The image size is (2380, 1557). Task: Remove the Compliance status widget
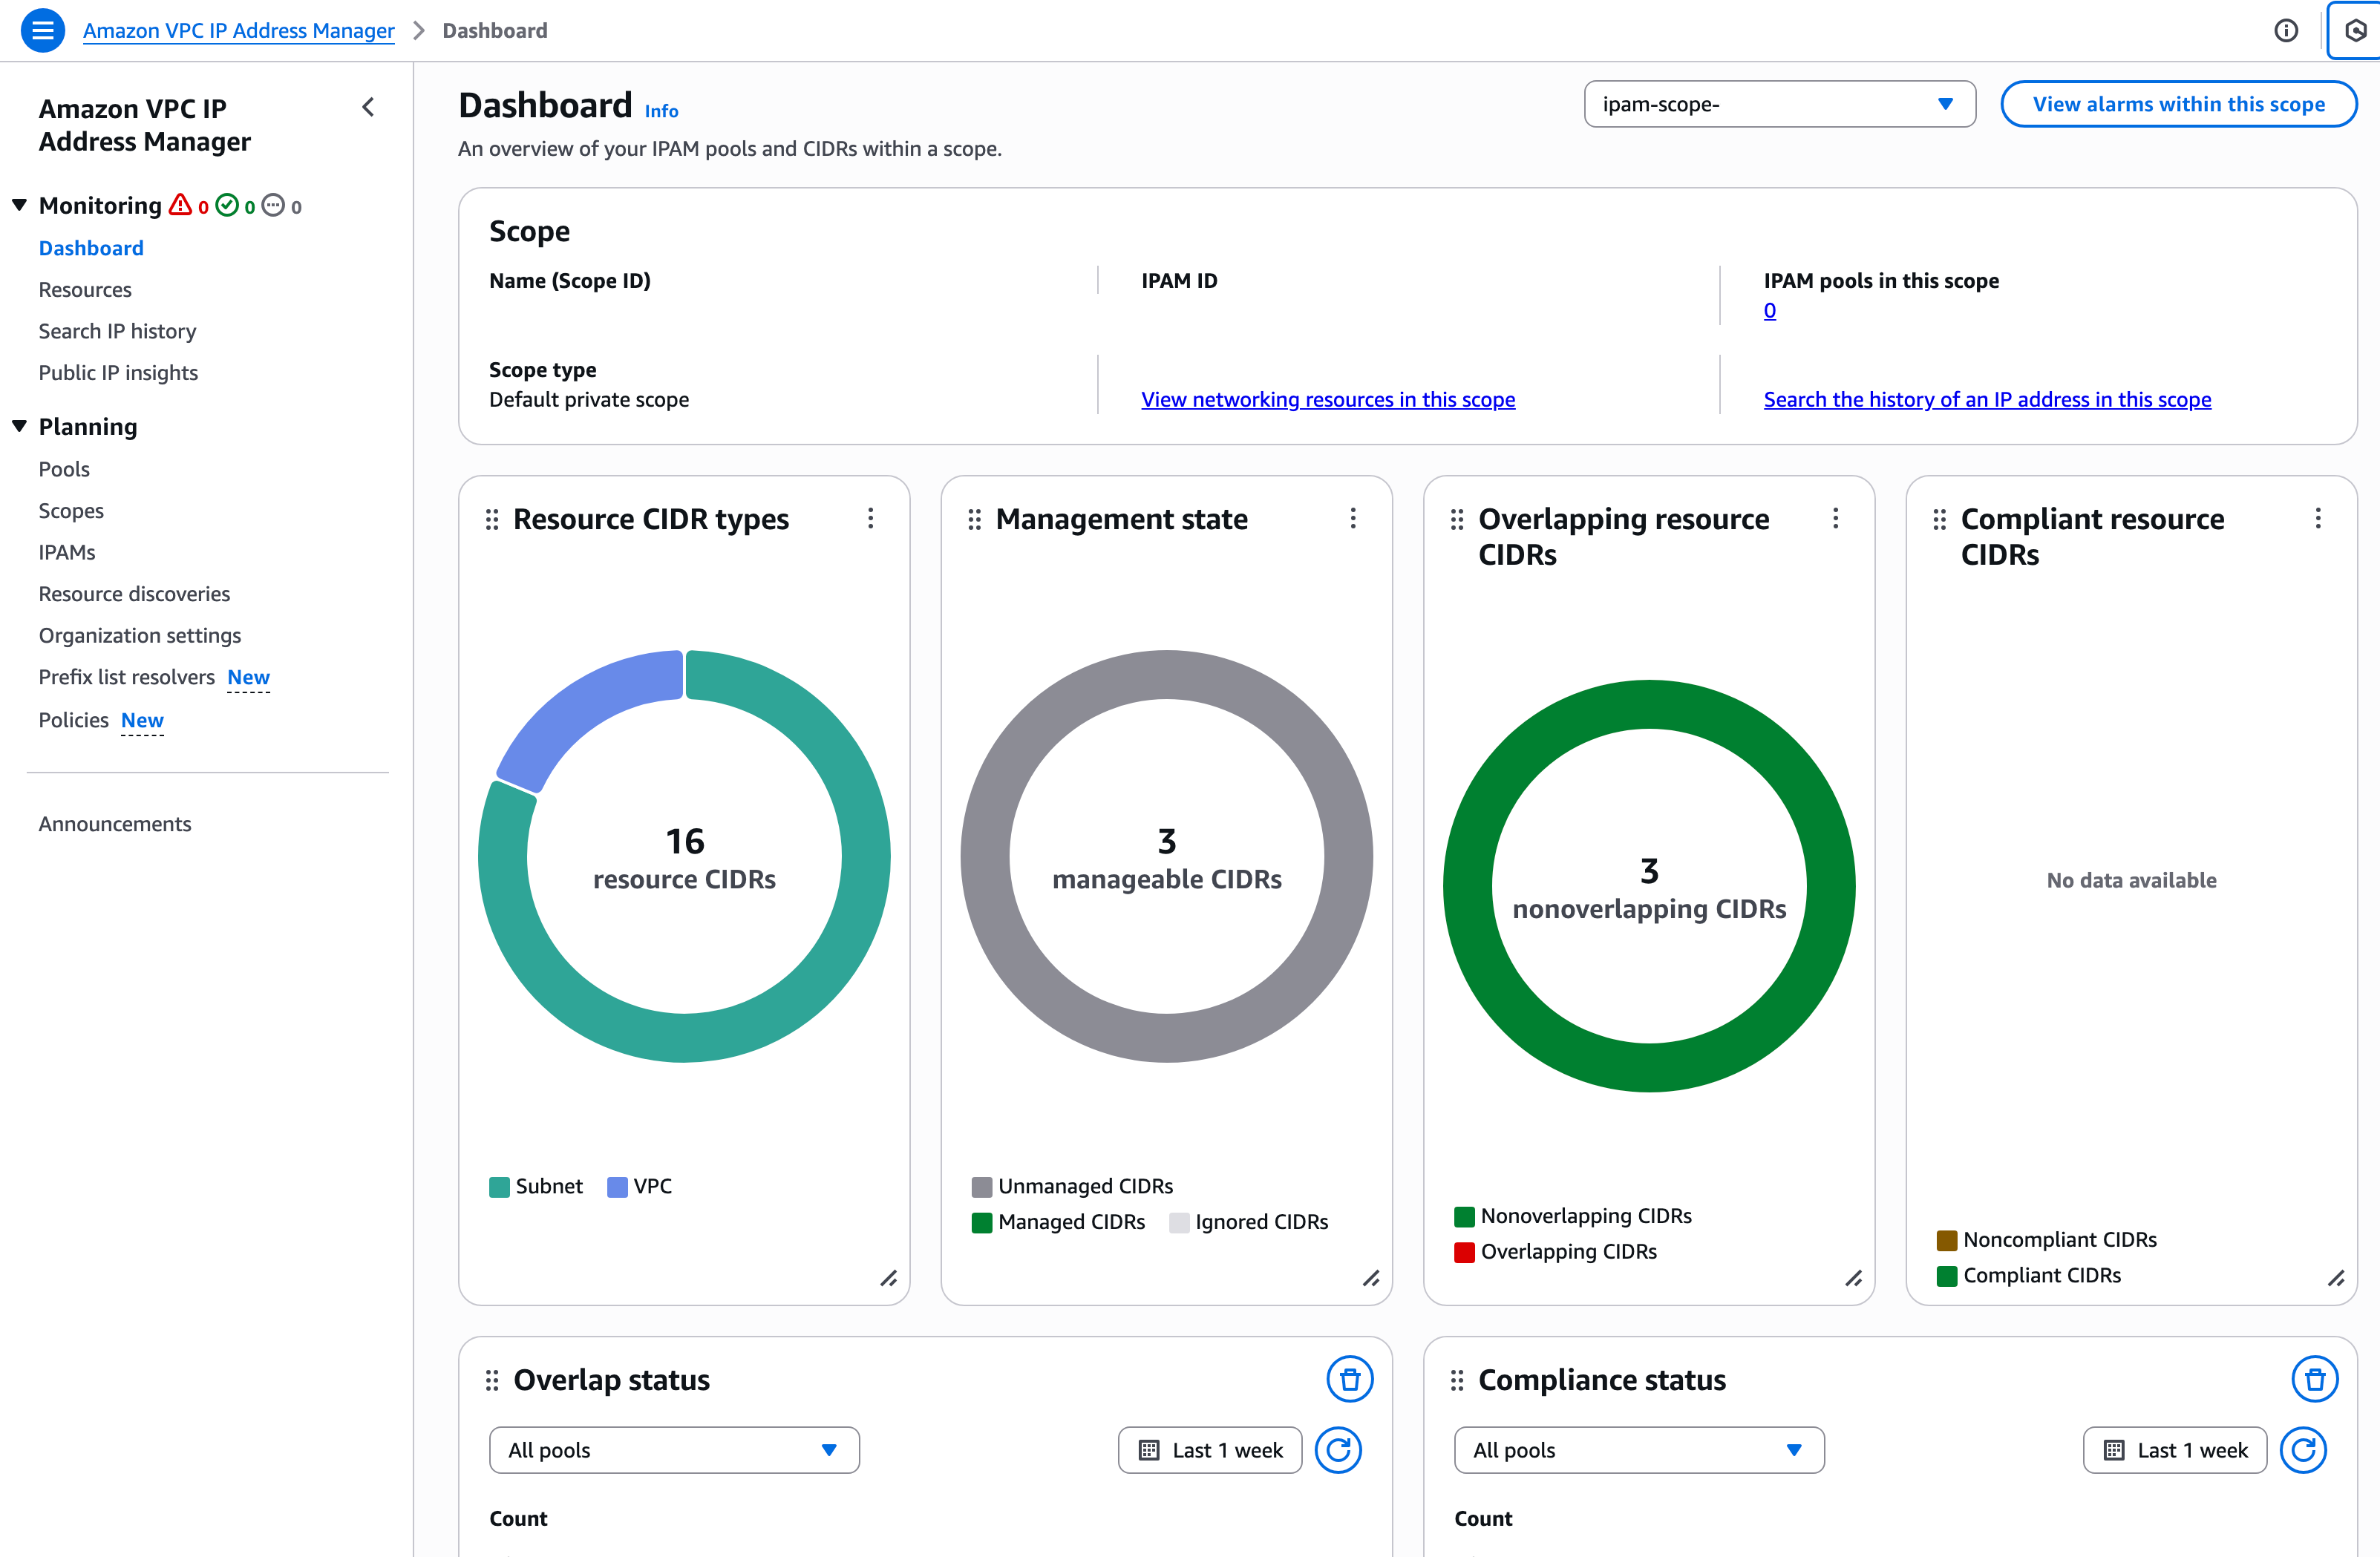coord(2314,1380)
